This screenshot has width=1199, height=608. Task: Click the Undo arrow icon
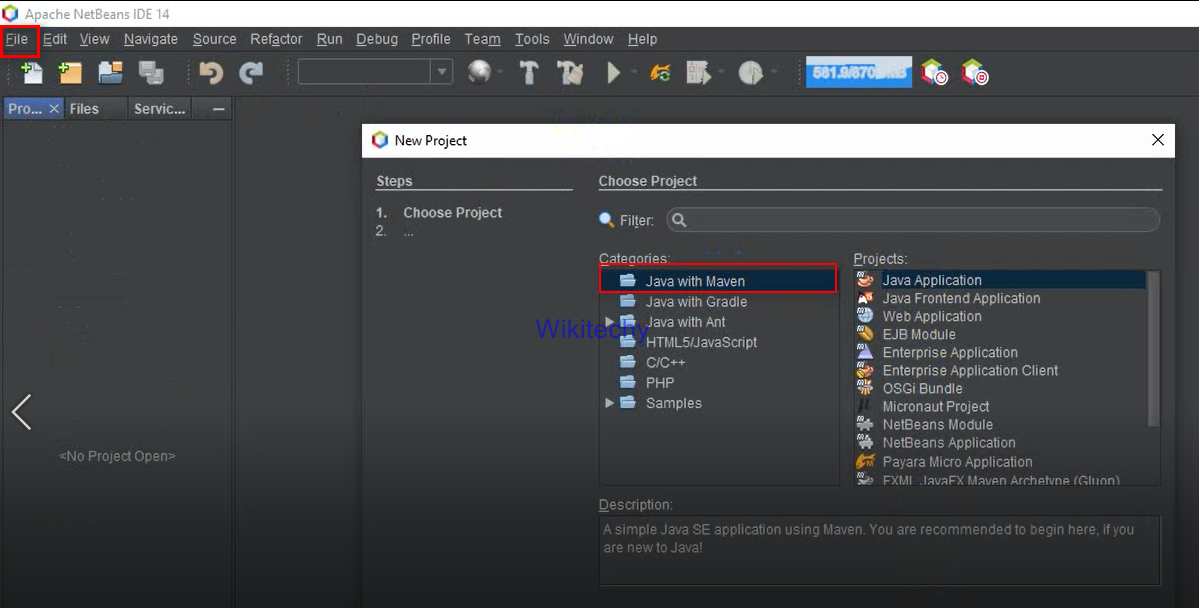[x=211, y=73]
